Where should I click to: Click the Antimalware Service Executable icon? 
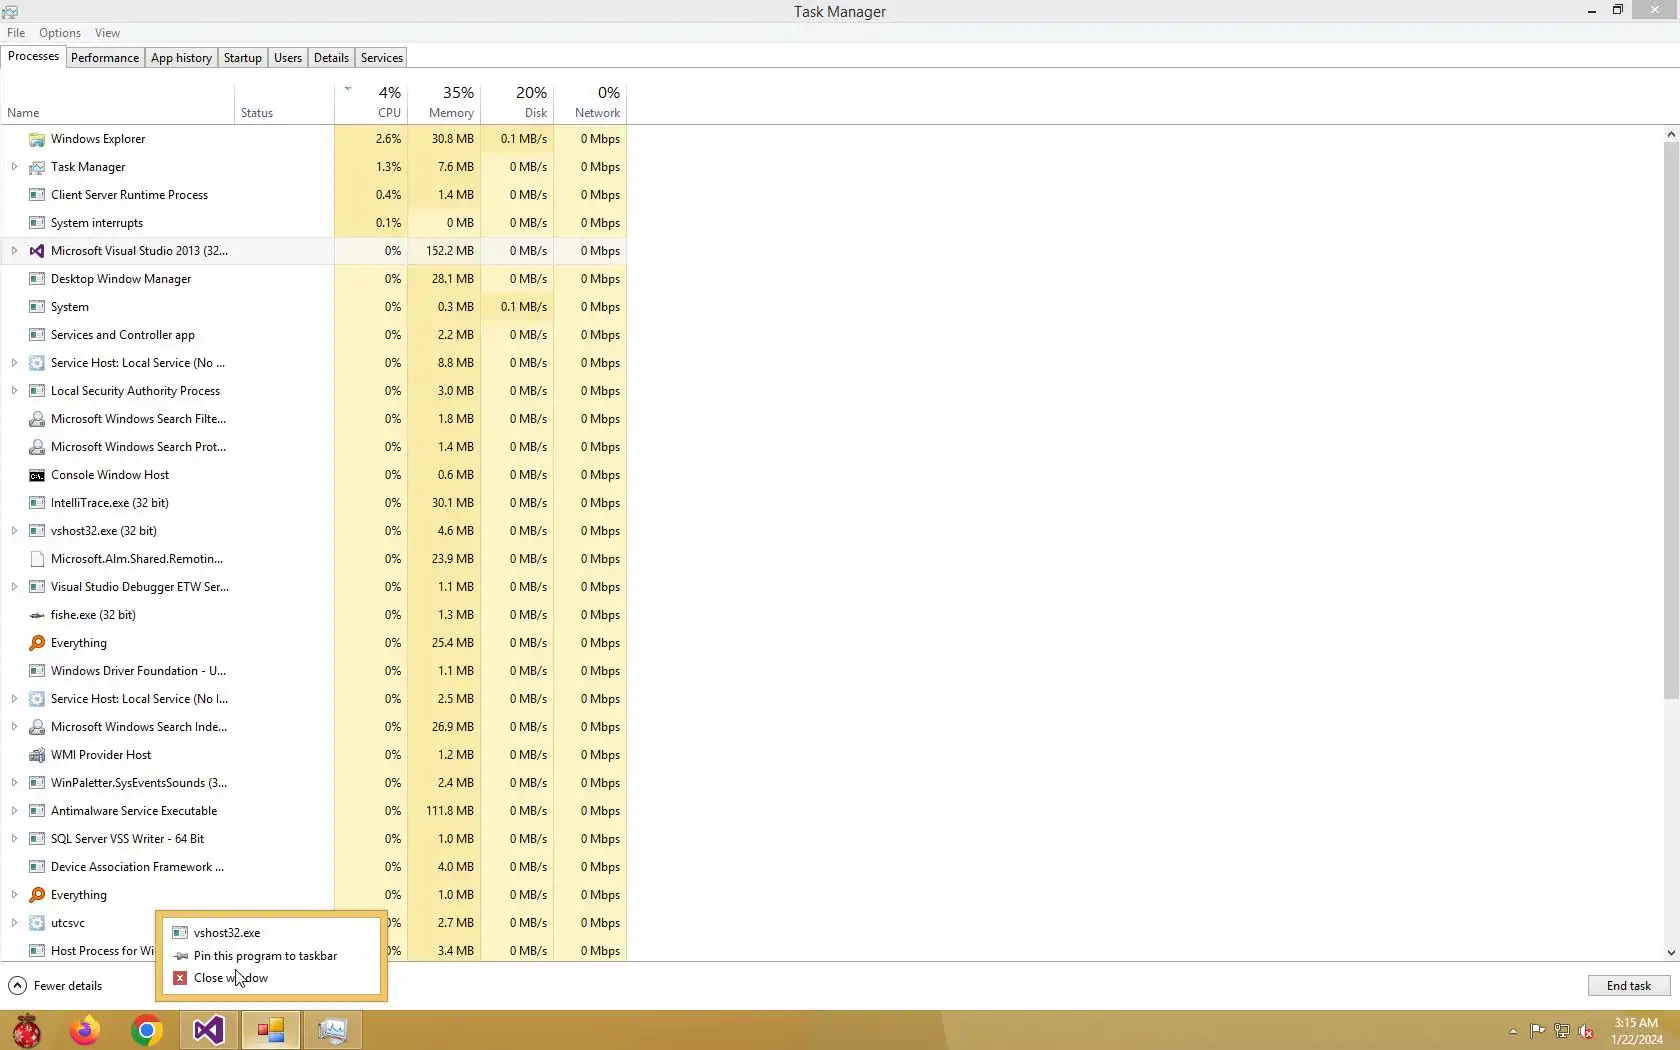point(37,811)
